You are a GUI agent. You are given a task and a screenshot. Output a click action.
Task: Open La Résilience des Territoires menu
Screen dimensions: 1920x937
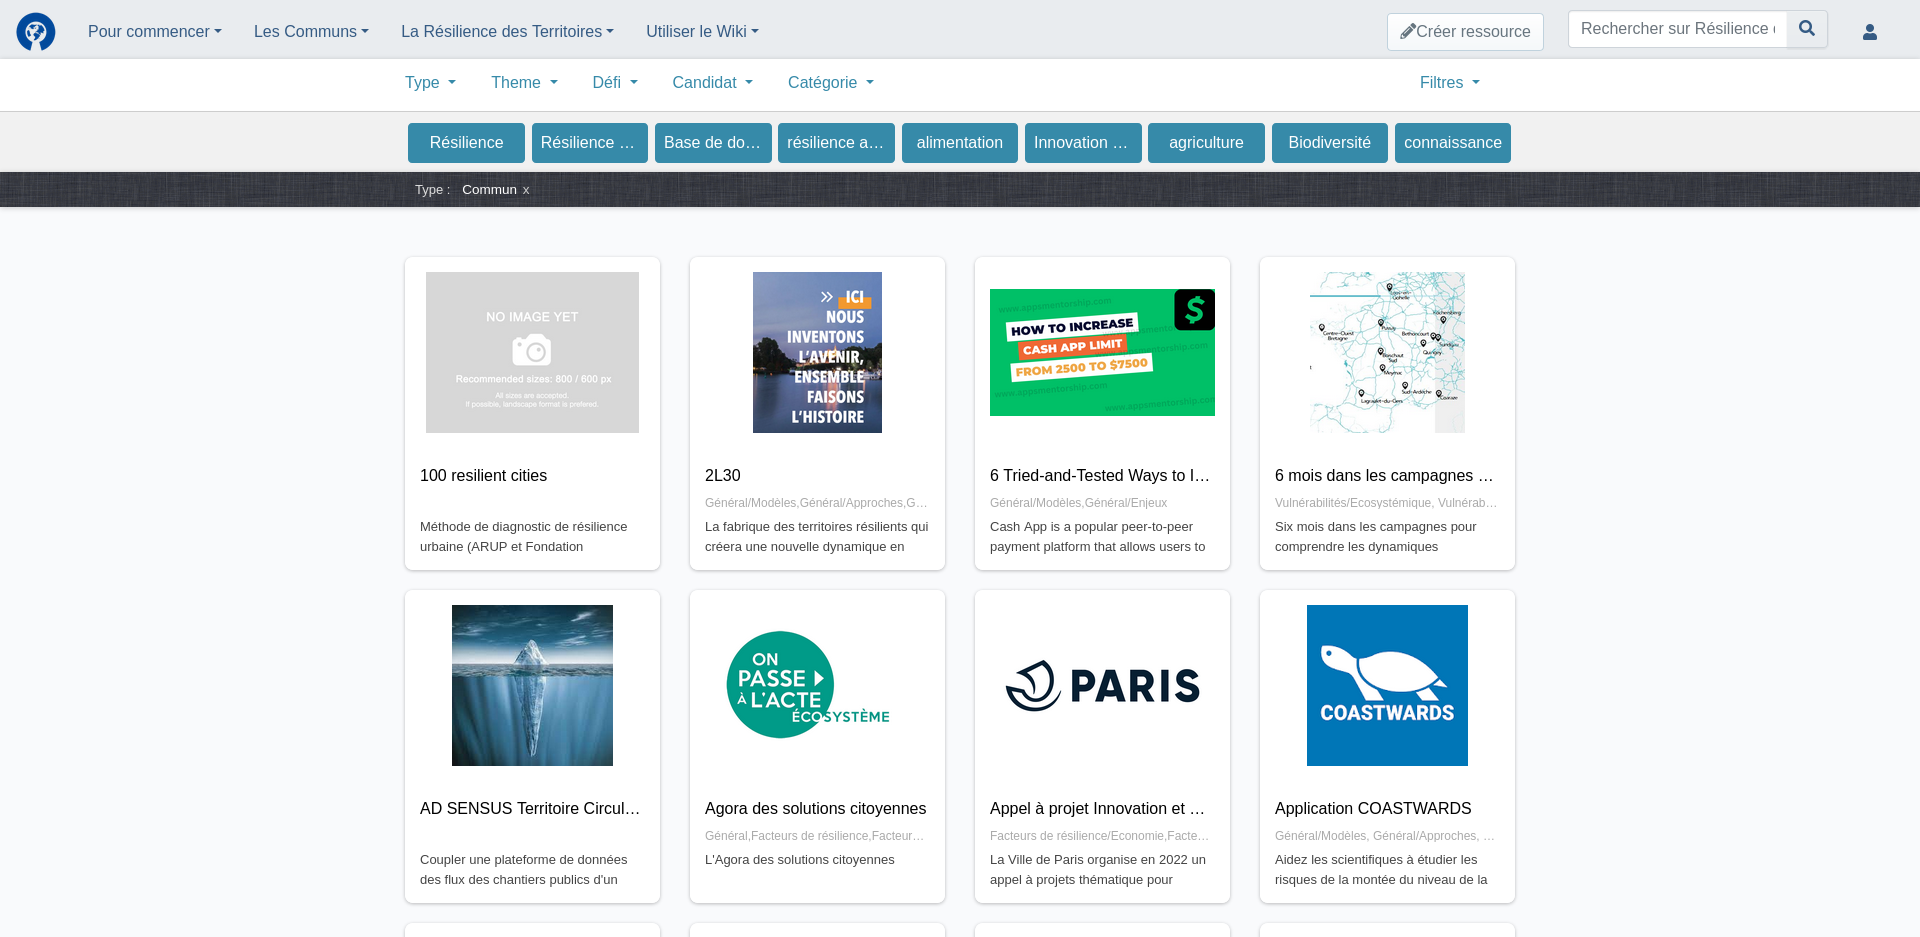click(507, 32)
